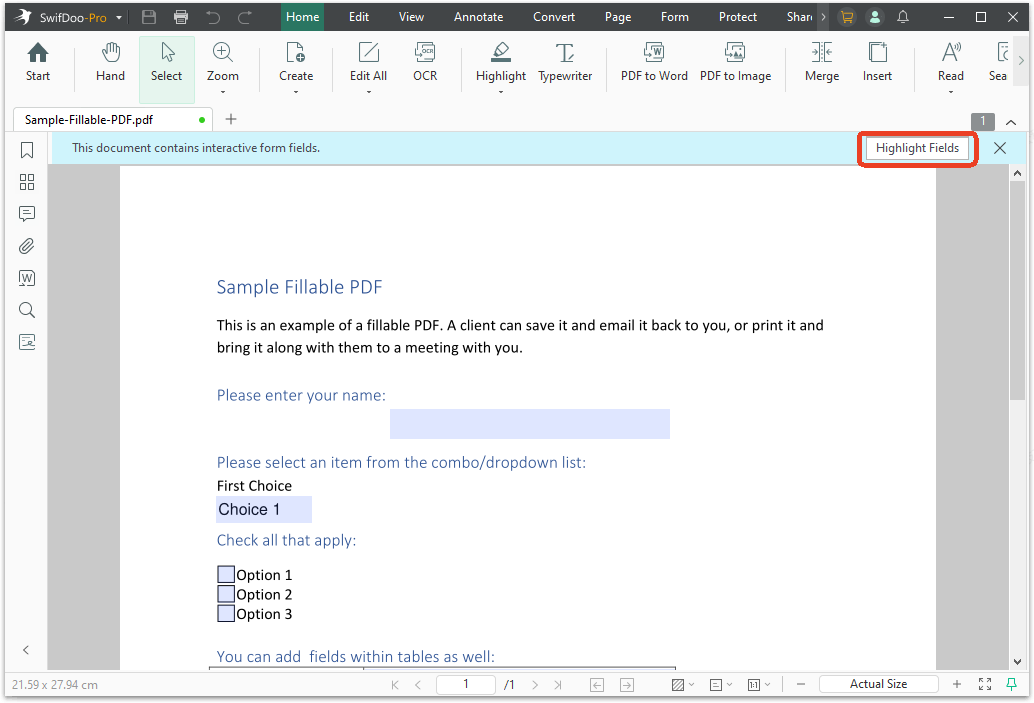Open the notifications bell
Image resolution: width=1034 pixels, height=703 pixels.
pos(903,18)
